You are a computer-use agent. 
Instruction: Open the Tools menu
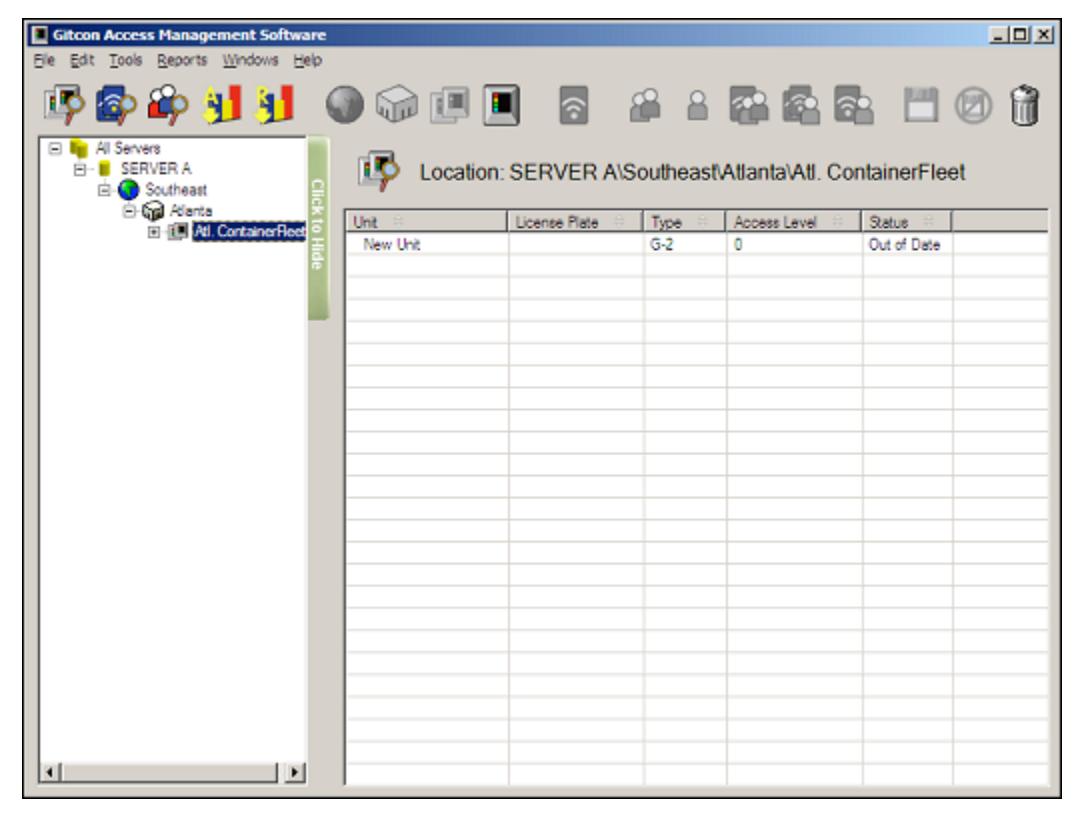(x=125, y=60)
